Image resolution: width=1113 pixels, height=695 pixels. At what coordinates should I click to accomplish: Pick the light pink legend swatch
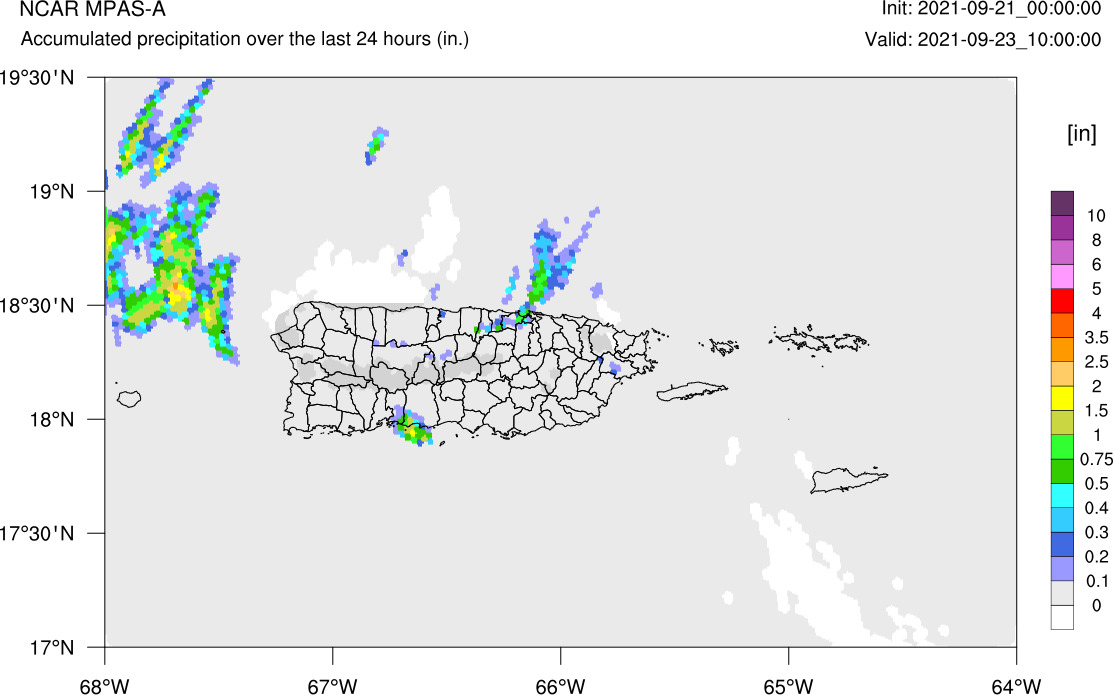[1062, 276]
